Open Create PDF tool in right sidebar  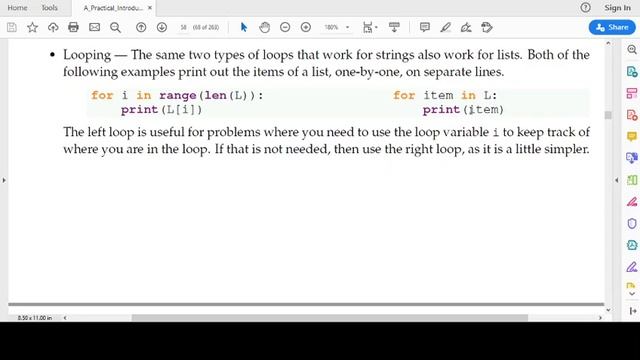tap(632, 115)
